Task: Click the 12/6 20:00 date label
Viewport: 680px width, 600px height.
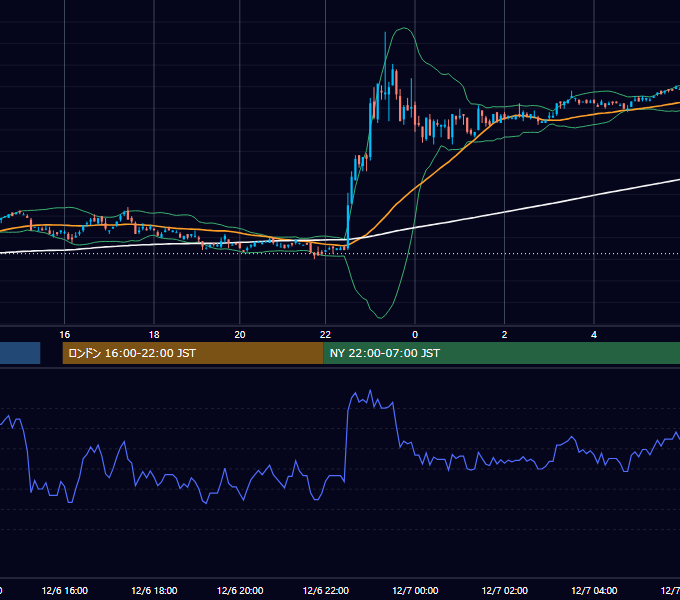Action: tap(240, 590)
